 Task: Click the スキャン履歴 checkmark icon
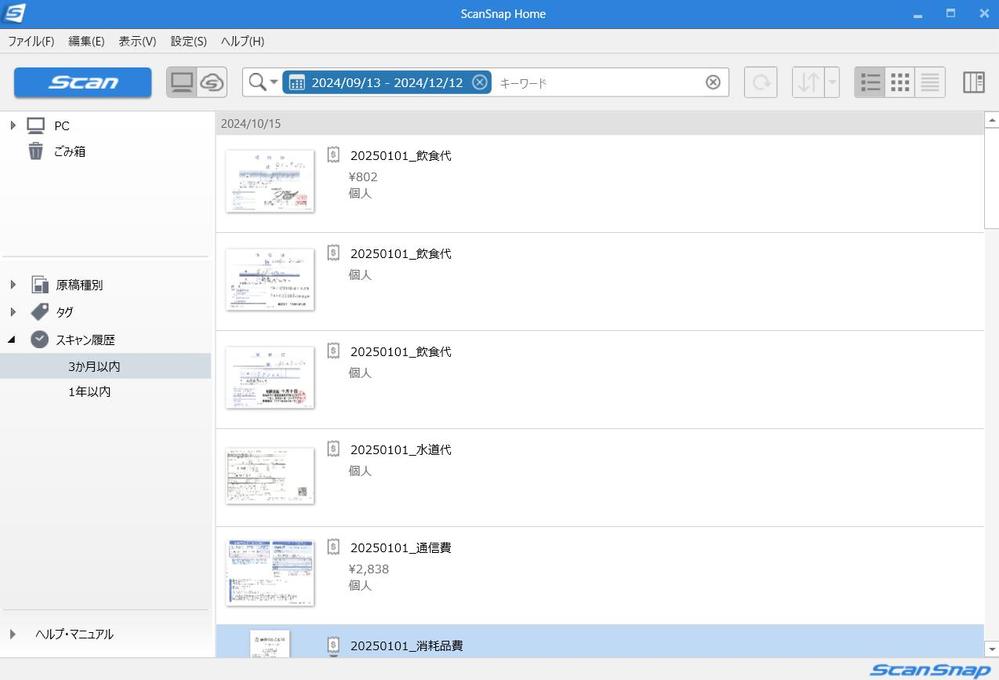coord(40,340)
